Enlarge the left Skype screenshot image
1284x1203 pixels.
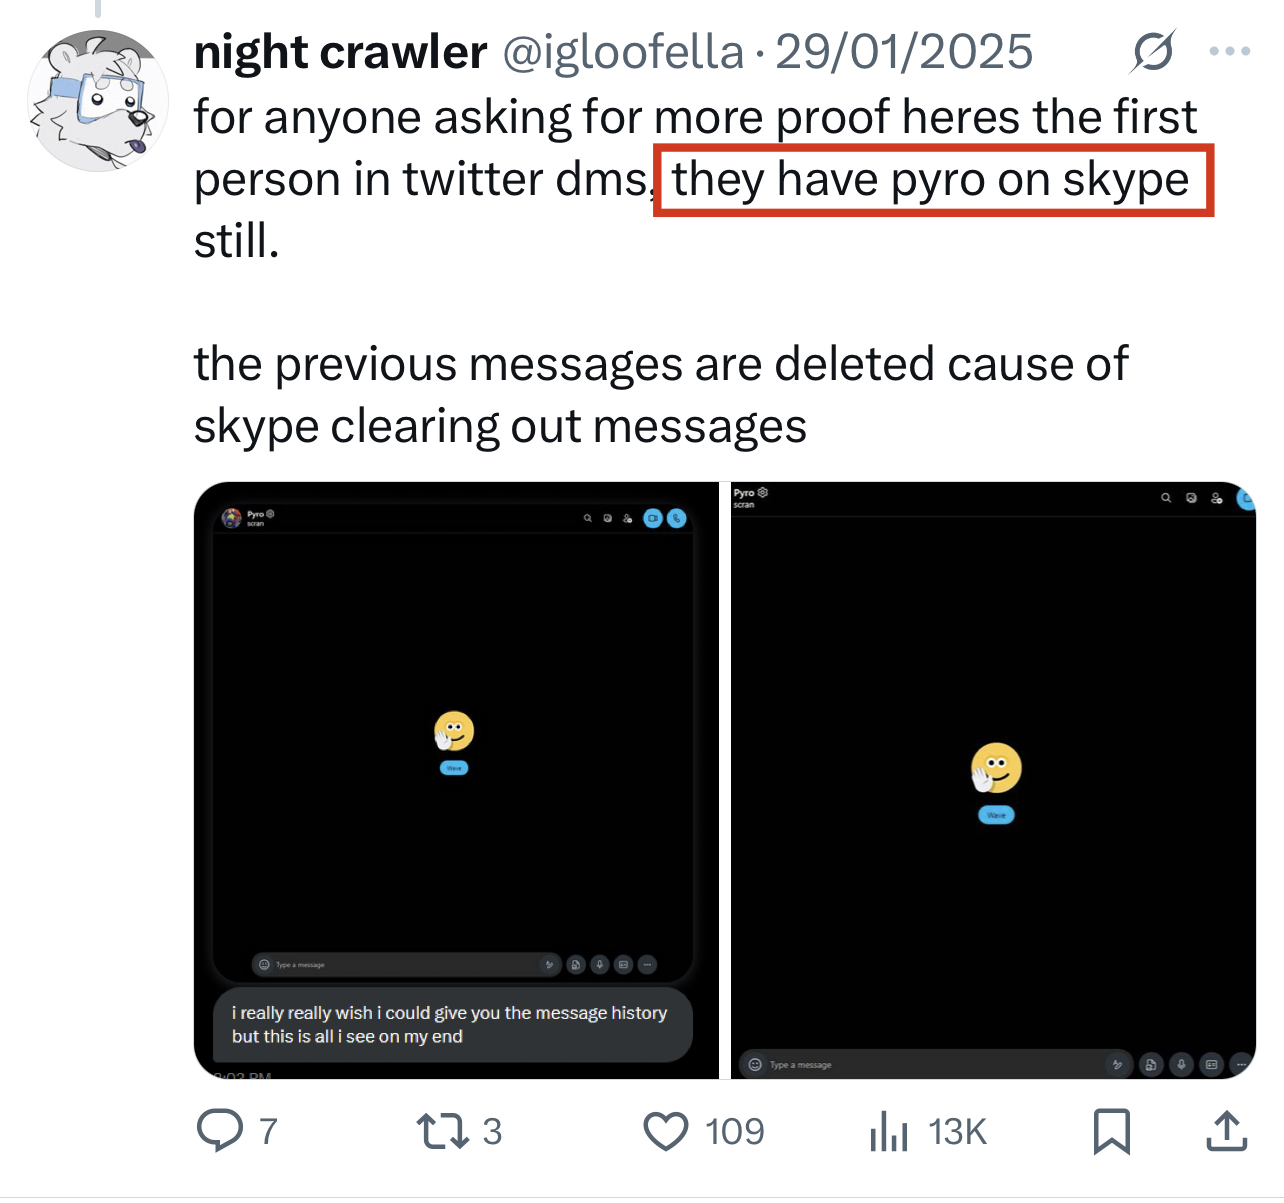pos(455,780)
